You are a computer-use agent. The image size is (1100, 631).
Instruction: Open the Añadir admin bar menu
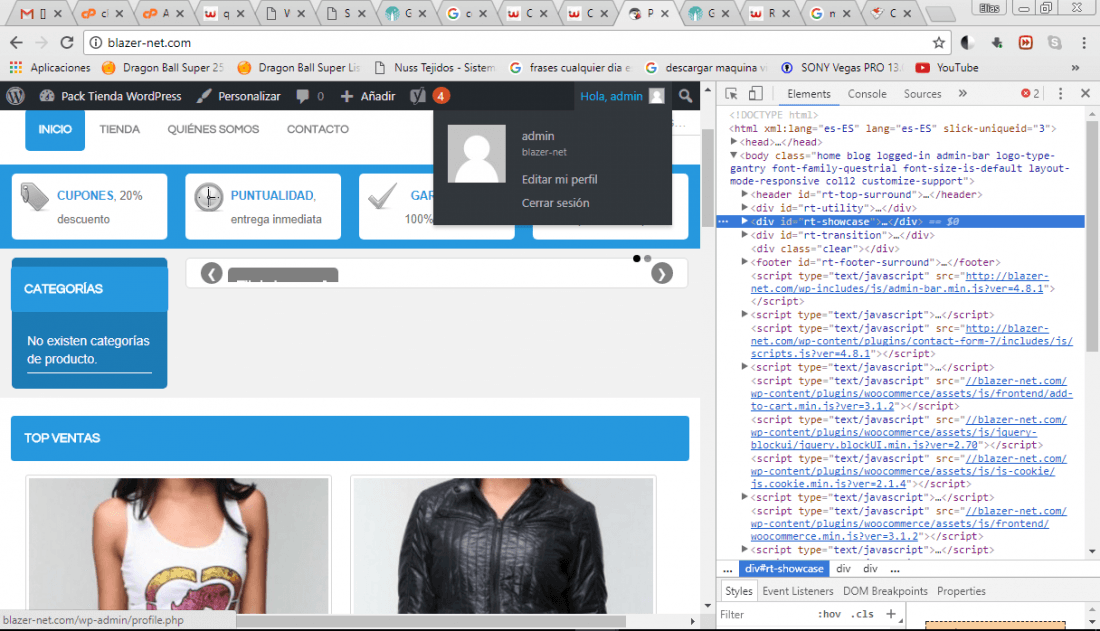tap(368, 96)
